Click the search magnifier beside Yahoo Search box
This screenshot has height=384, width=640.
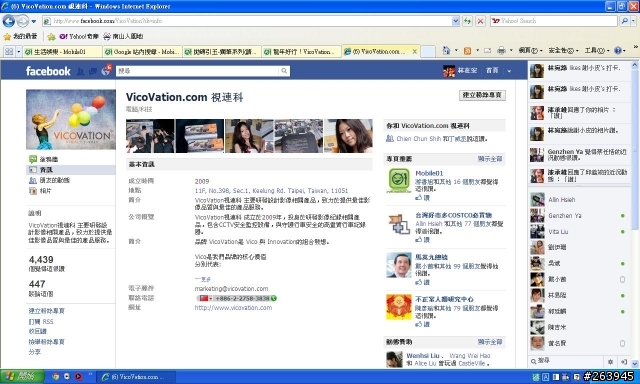624,21
